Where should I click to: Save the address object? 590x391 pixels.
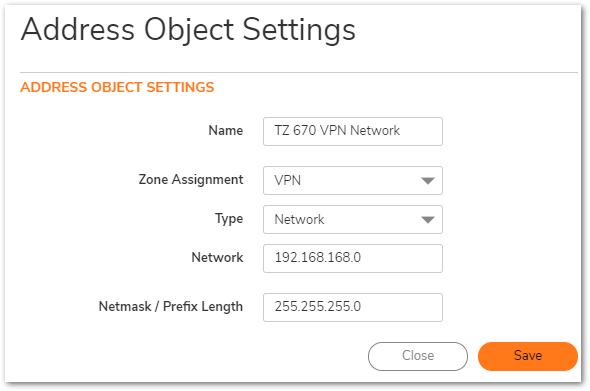(x=528, y=356)
